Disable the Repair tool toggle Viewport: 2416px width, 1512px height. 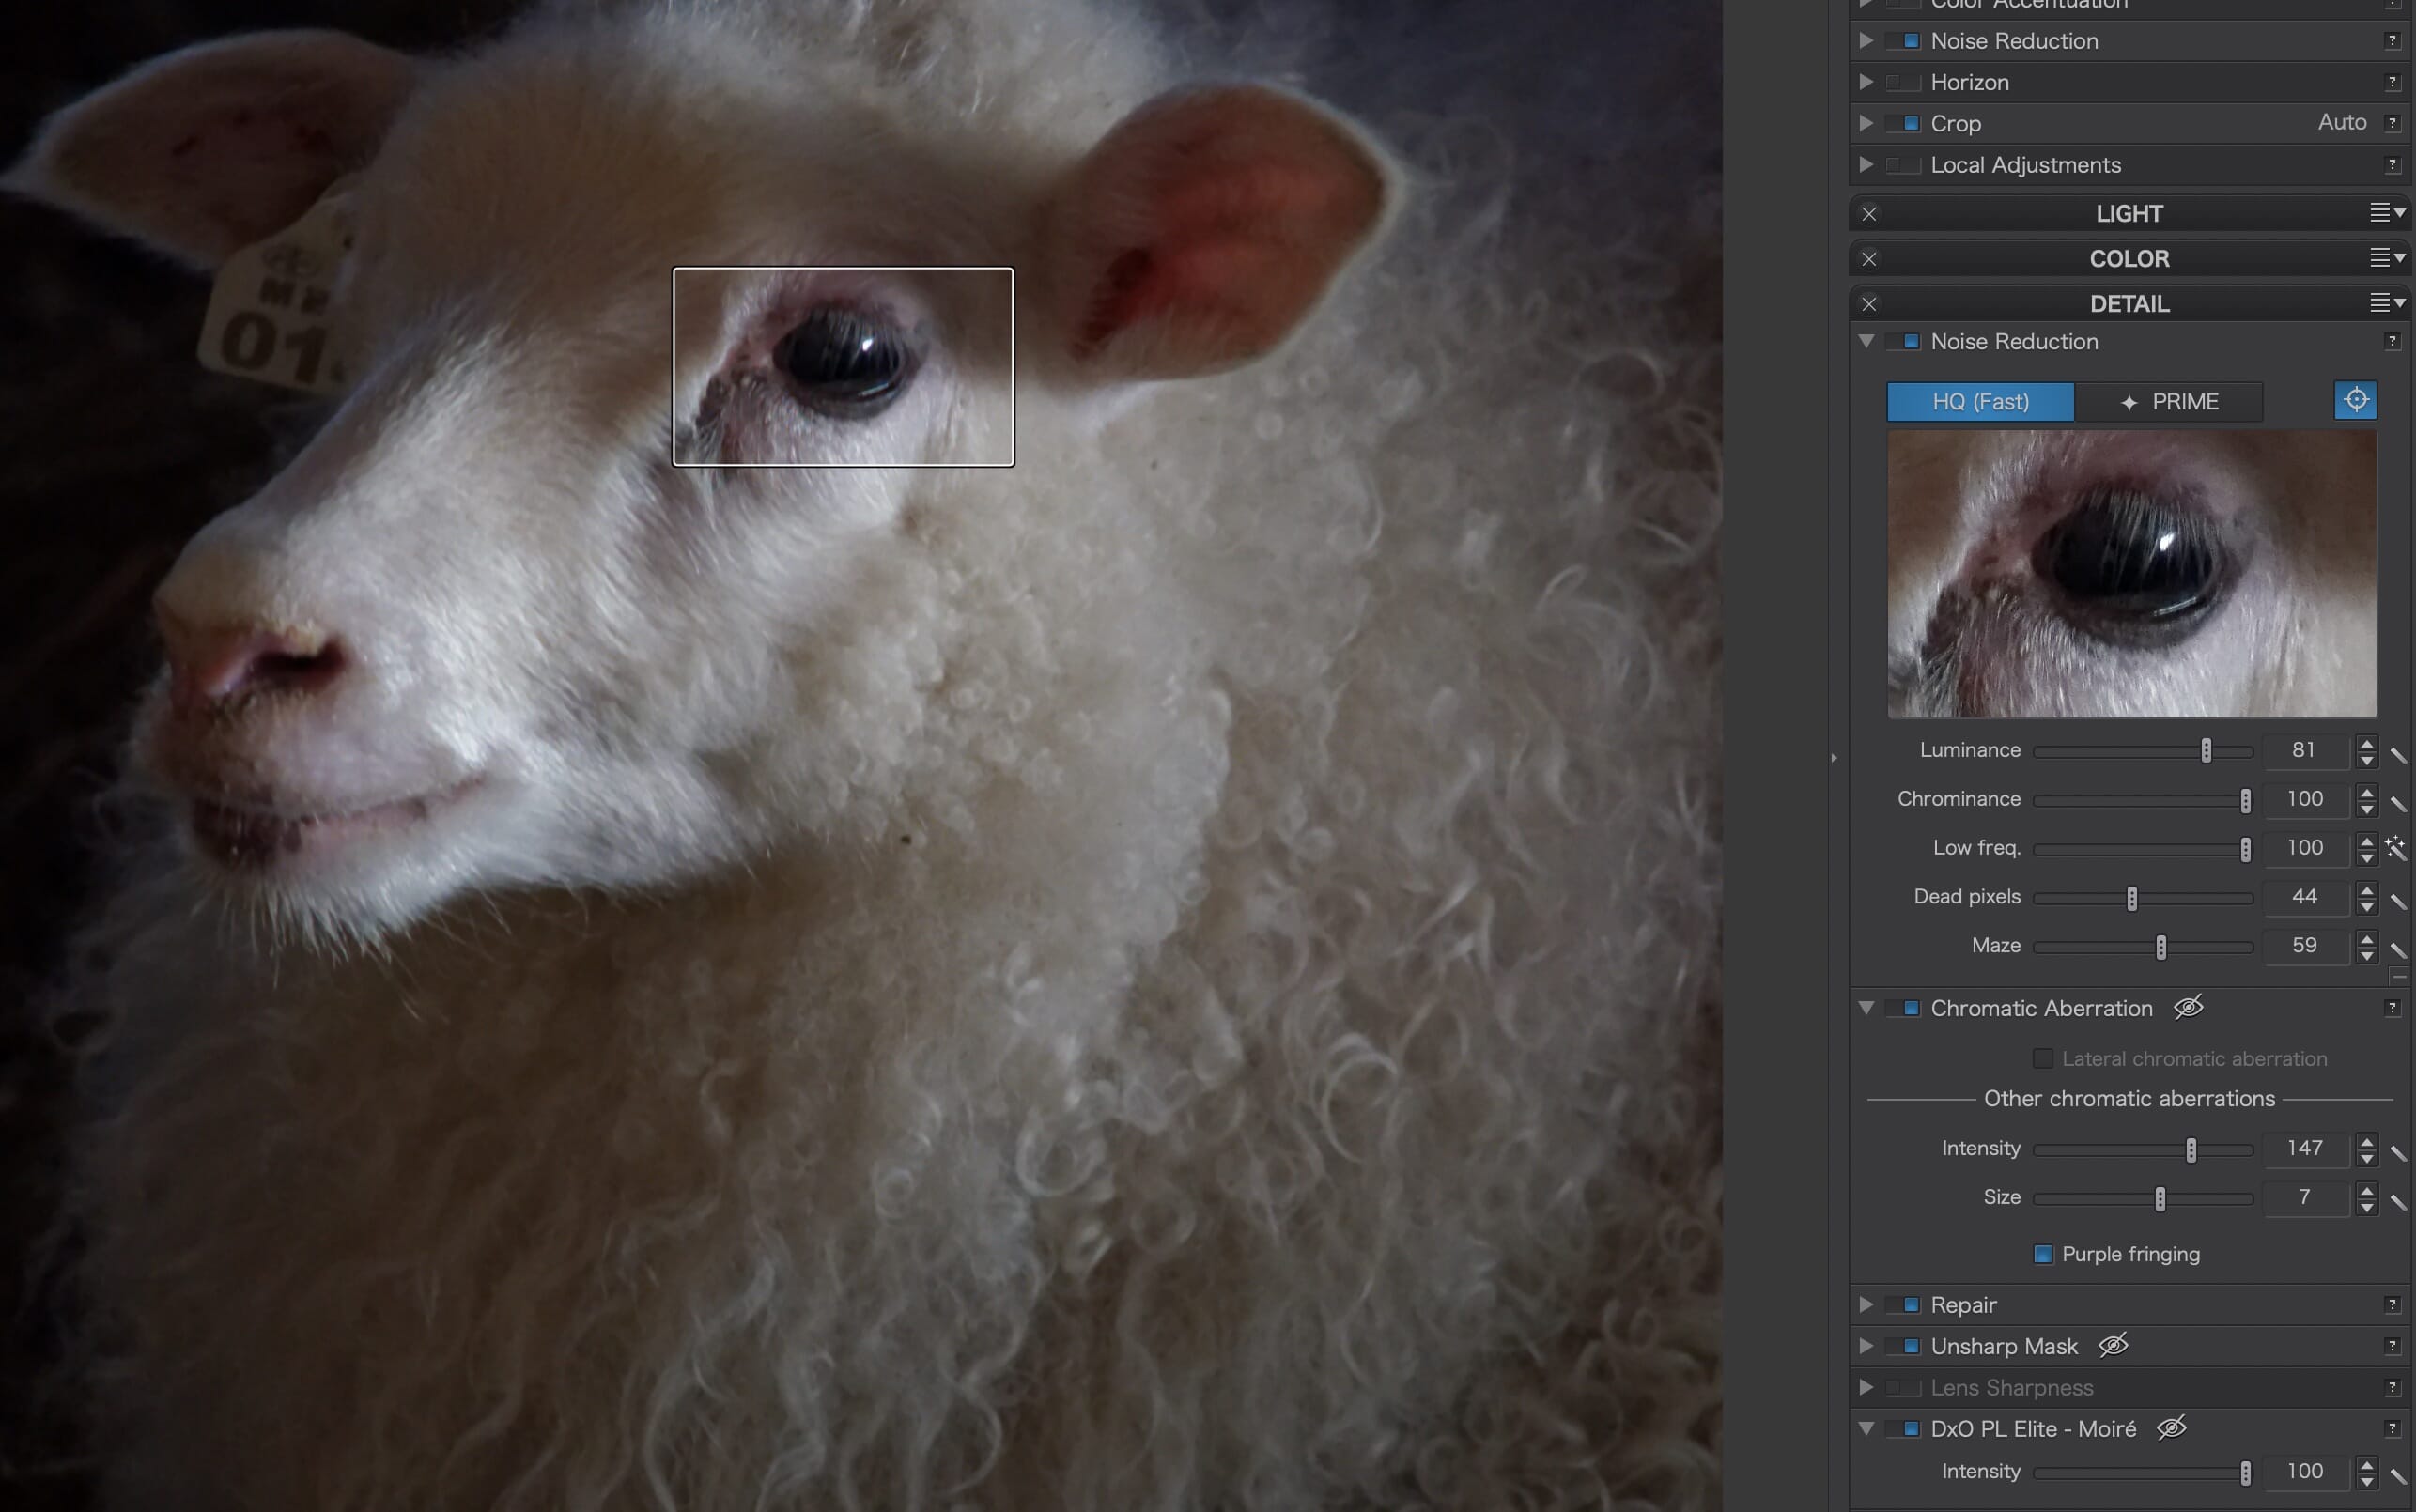pyautogui.click(x=1903, y=1305)
